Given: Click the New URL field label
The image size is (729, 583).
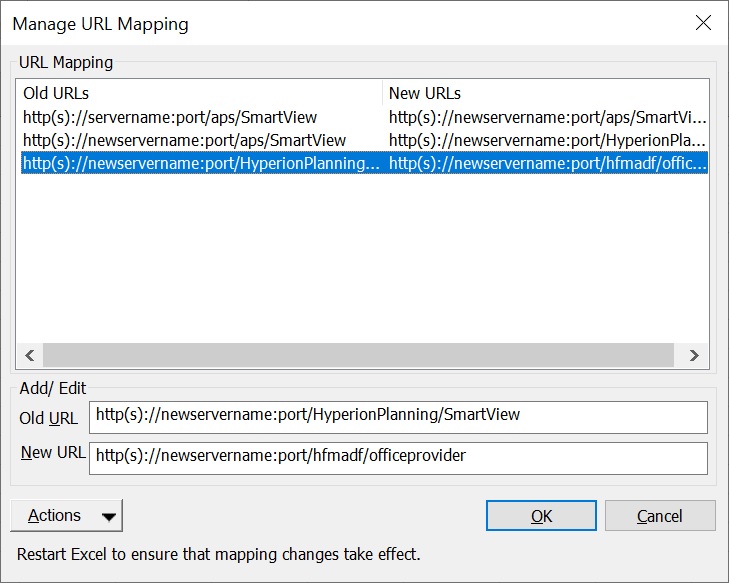Looking at the screenshot, I should pos(53,452).
